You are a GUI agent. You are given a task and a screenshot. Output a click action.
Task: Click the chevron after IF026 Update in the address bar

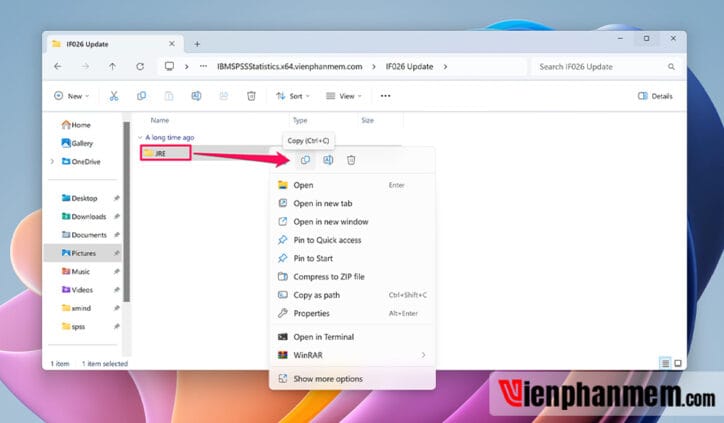click(x=445, y=66)
